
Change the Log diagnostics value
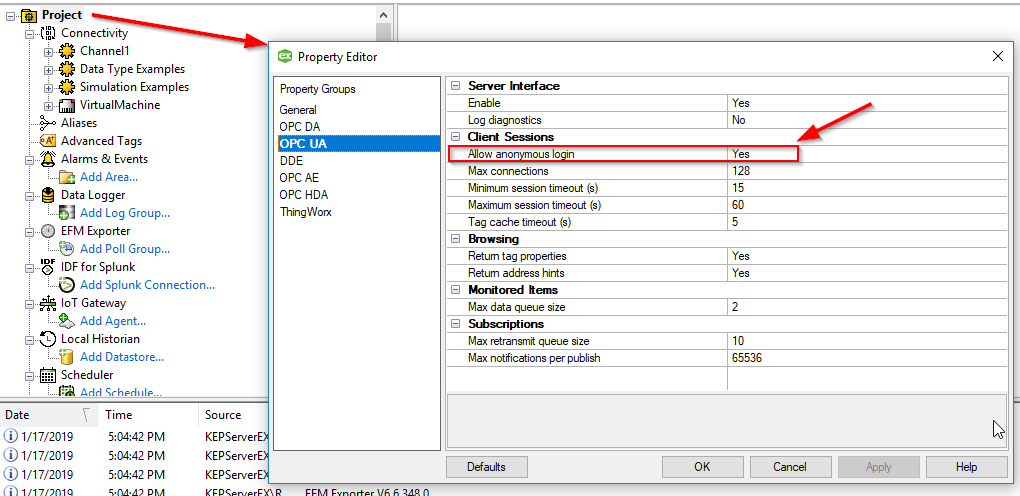(x=866, y=120)
